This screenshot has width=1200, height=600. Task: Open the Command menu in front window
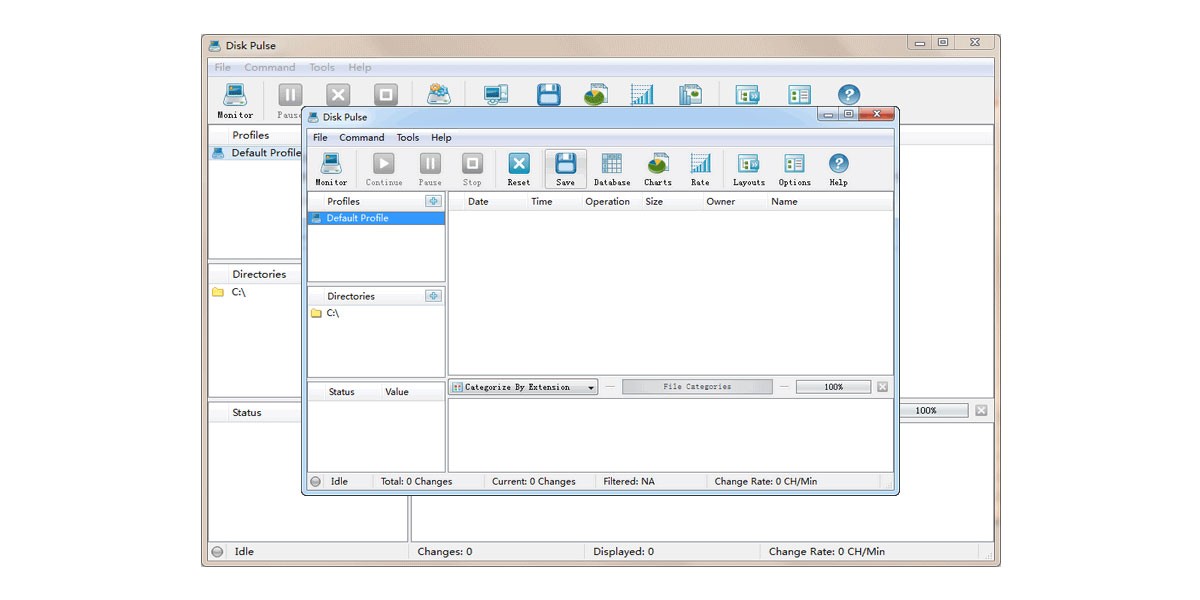[x=361, y=137]
